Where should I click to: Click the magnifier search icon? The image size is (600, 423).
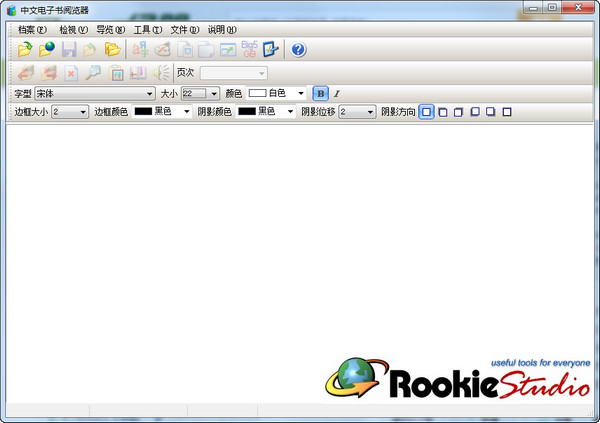93,73
